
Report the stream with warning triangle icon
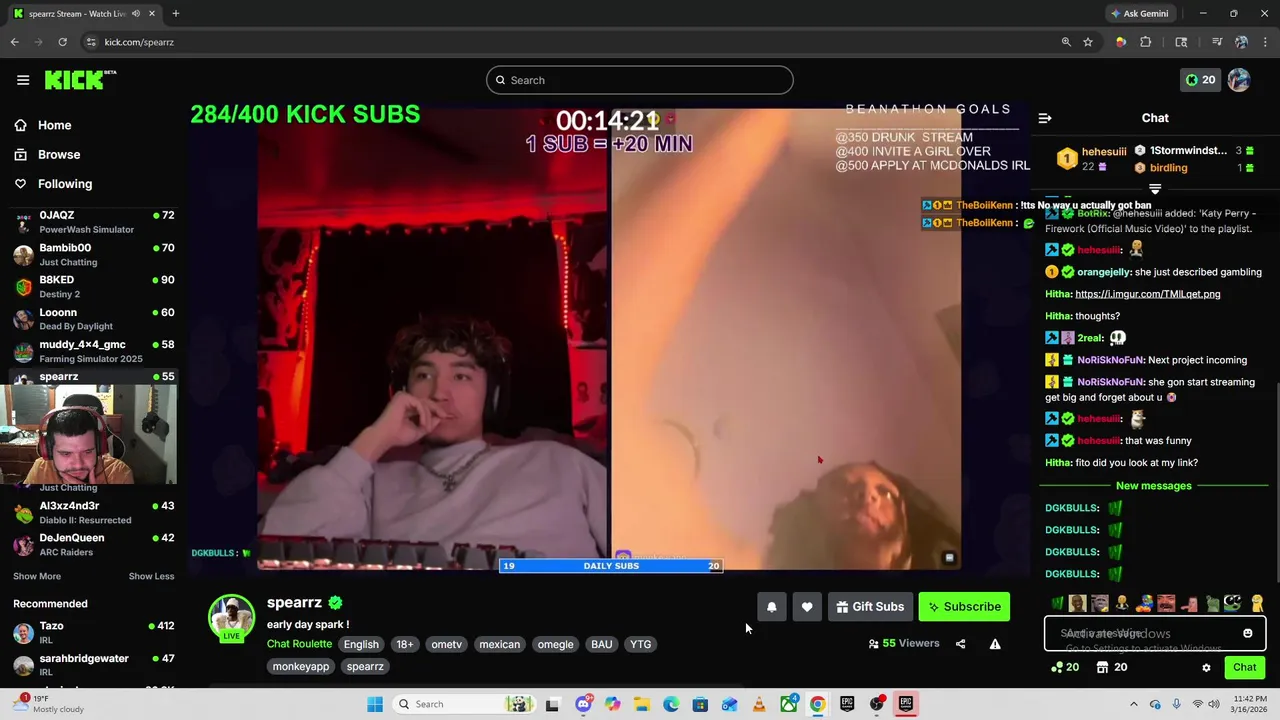click(x=995, y=644)
